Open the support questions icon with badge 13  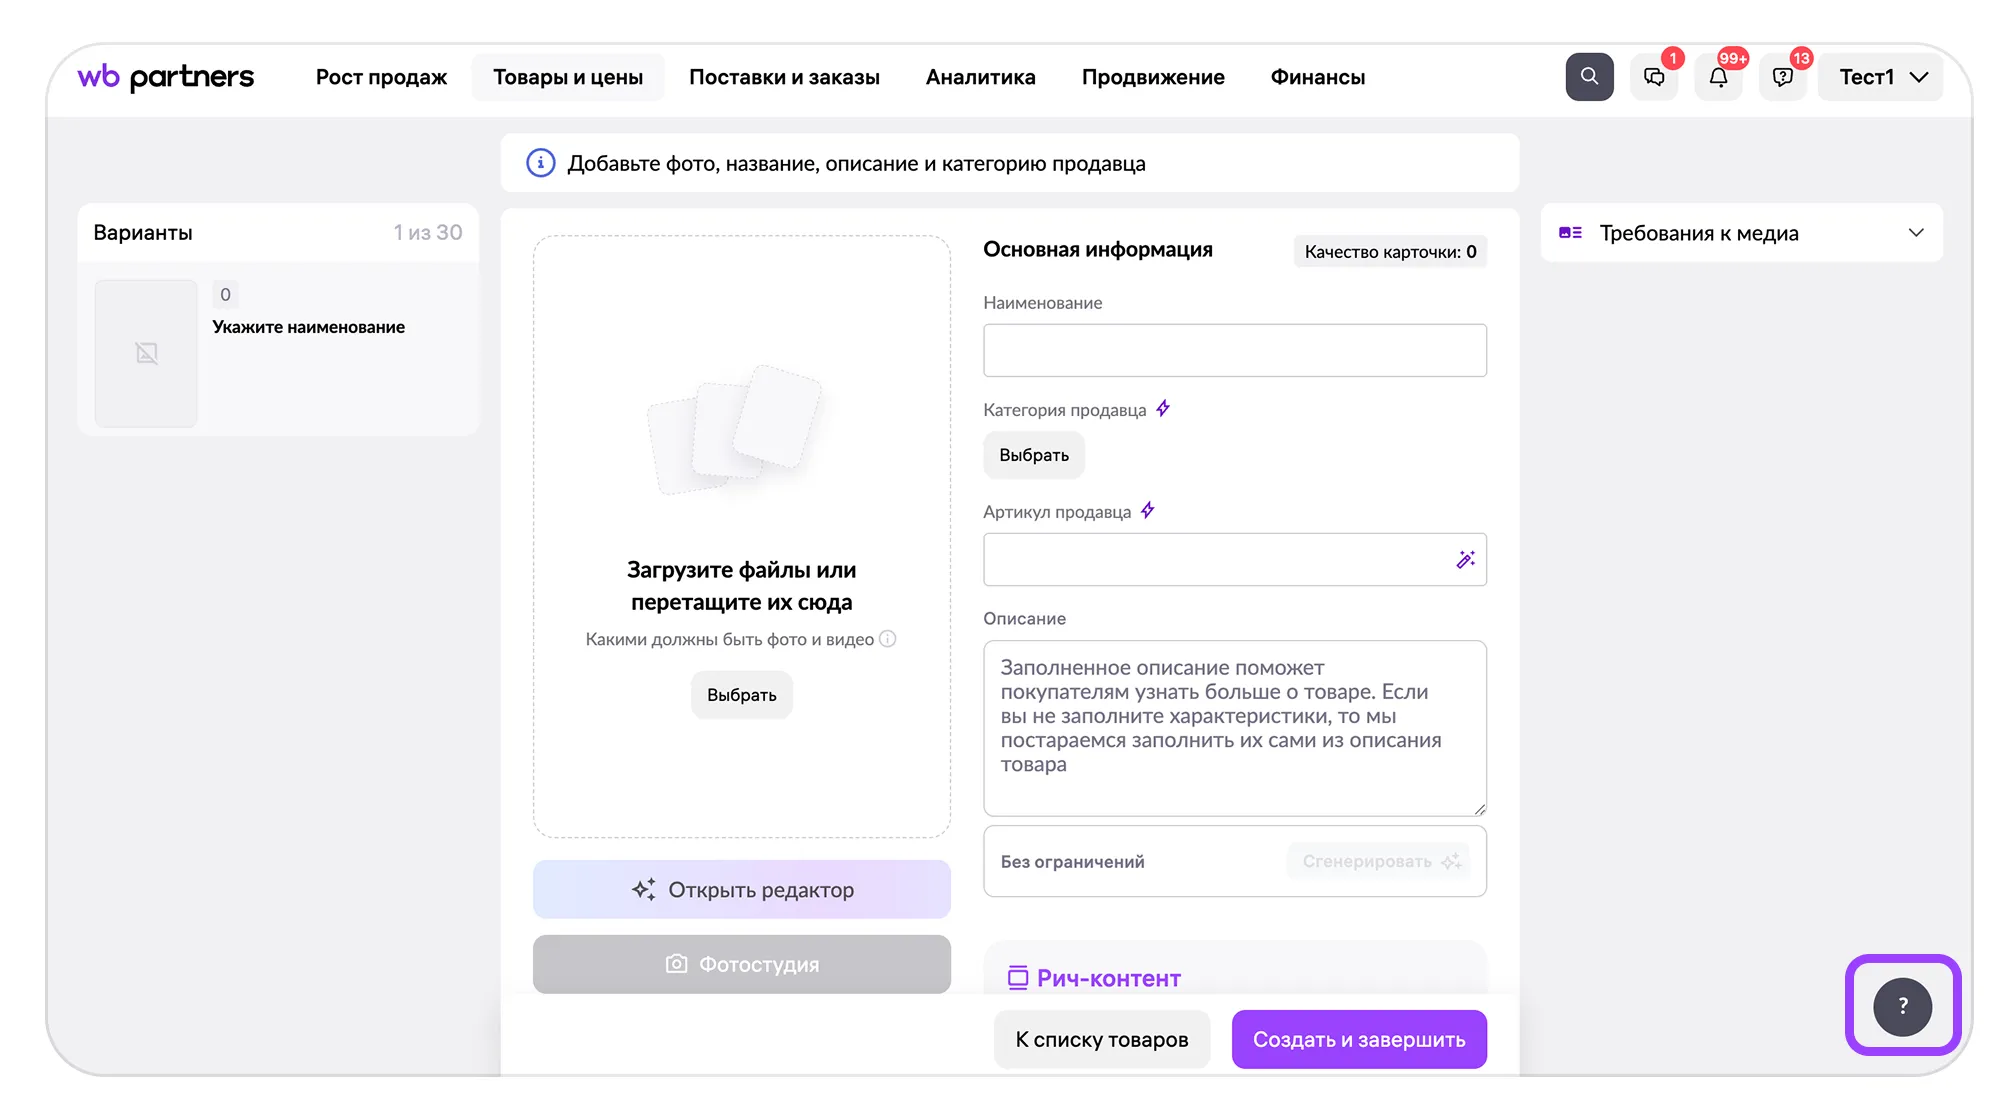coord(1782,77)
